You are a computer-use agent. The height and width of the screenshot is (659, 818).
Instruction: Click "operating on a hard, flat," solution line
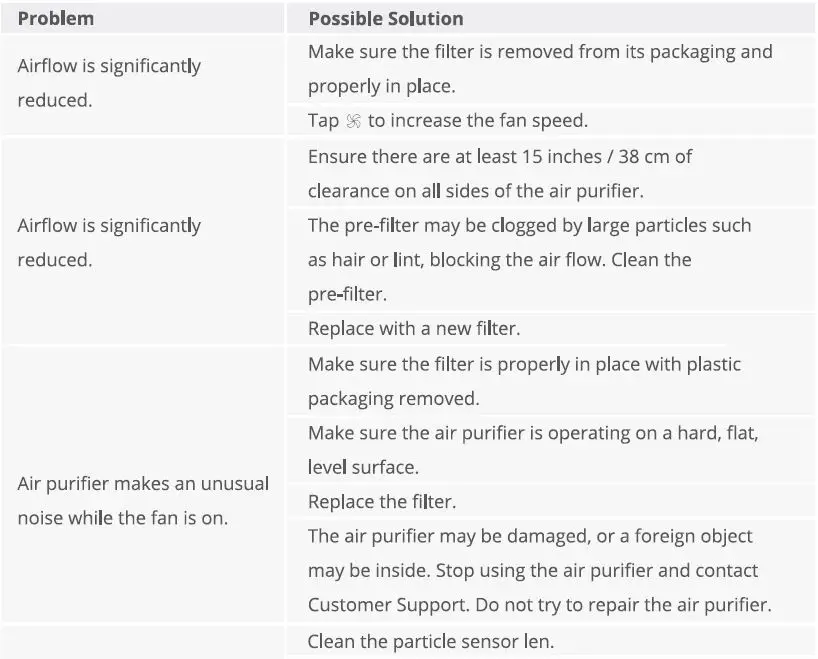tap(539, 432)
